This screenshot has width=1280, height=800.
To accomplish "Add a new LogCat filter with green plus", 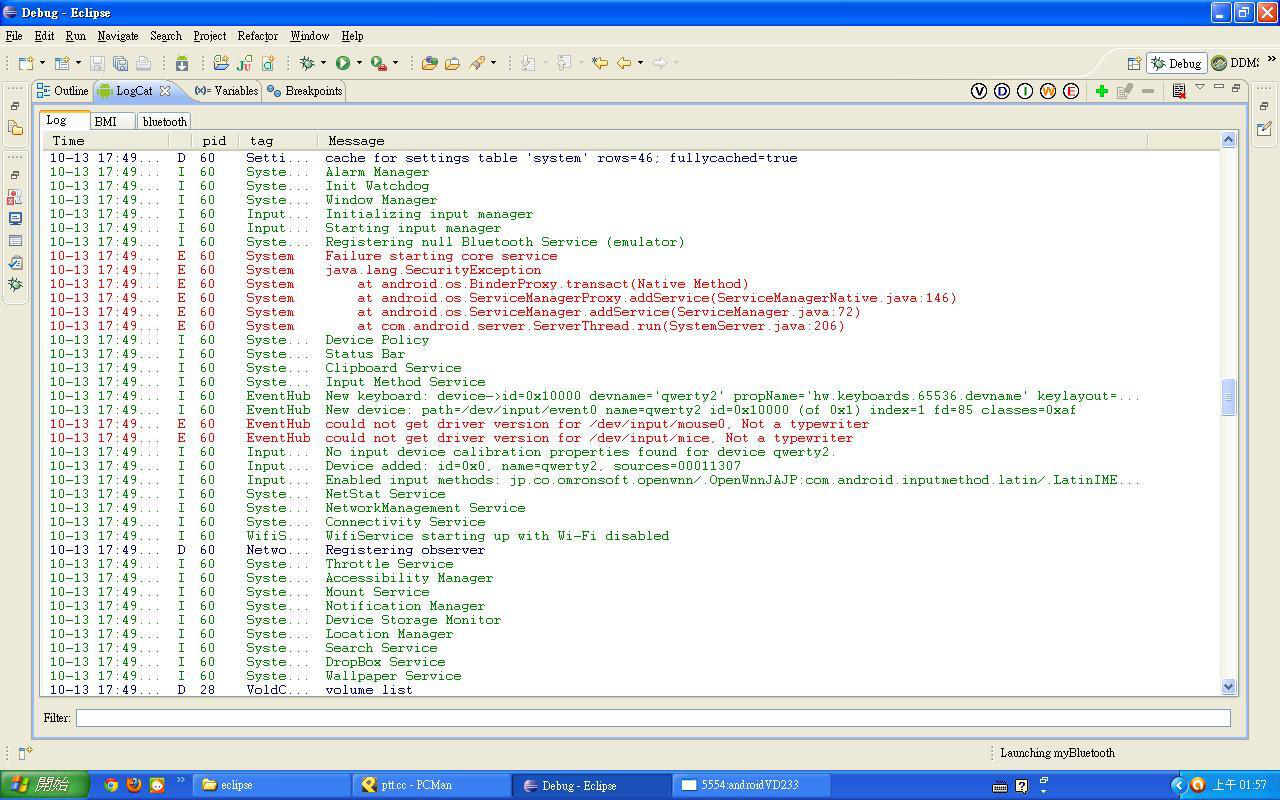I will (1101, 91).
